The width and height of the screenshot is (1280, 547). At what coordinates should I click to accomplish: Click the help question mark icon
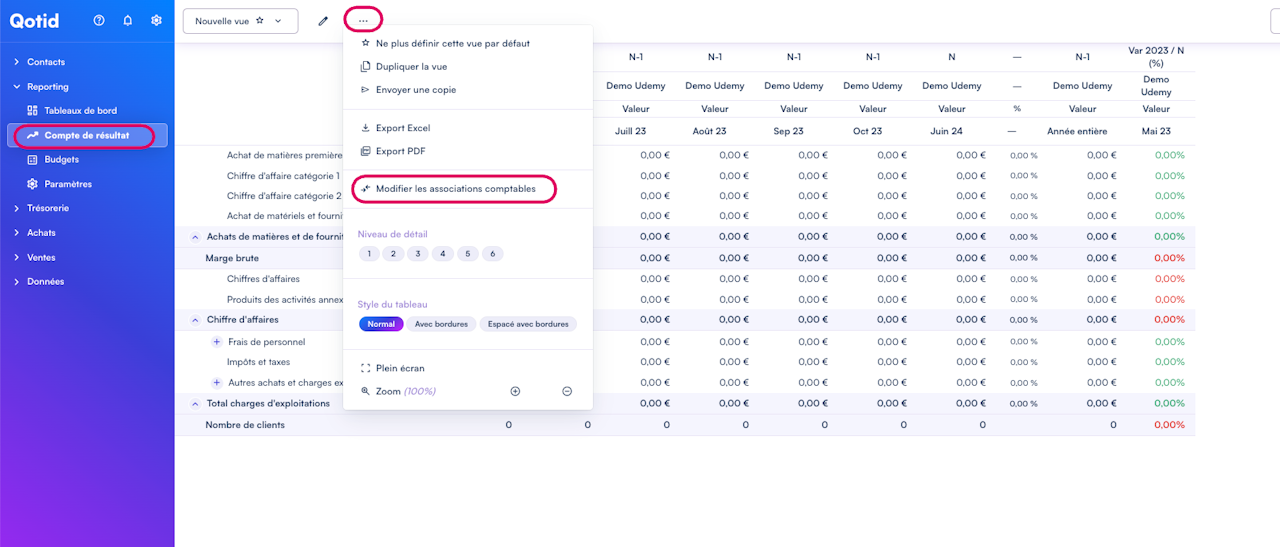point(99,20)
